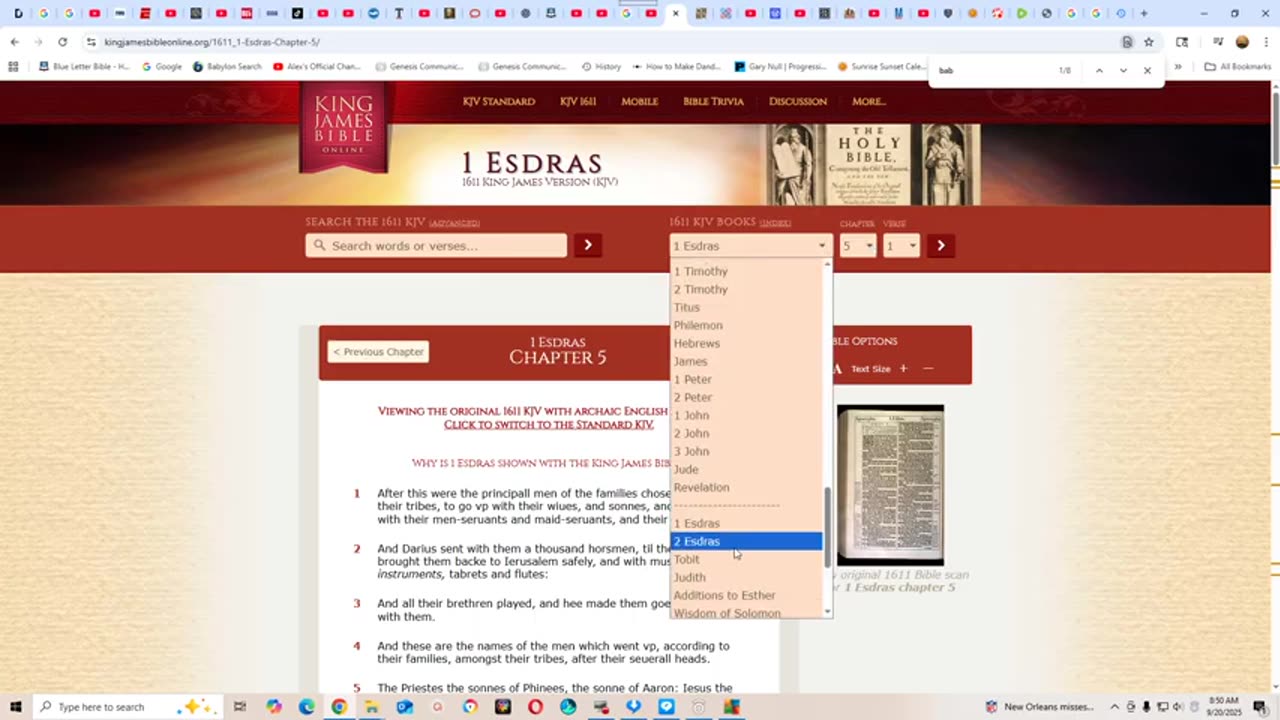The width and height of the screenshot is (1280, 720).
Task: Select Titus in the book list
Action: [x=746, y=307]
